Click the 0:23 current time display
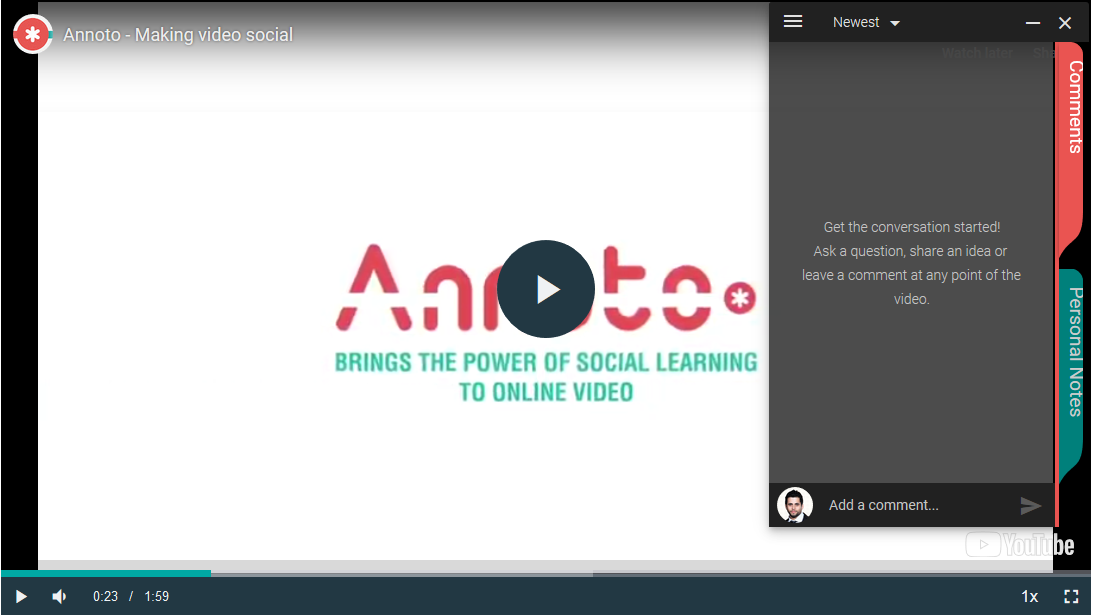The image size is (1094, 615). point(105,596)
